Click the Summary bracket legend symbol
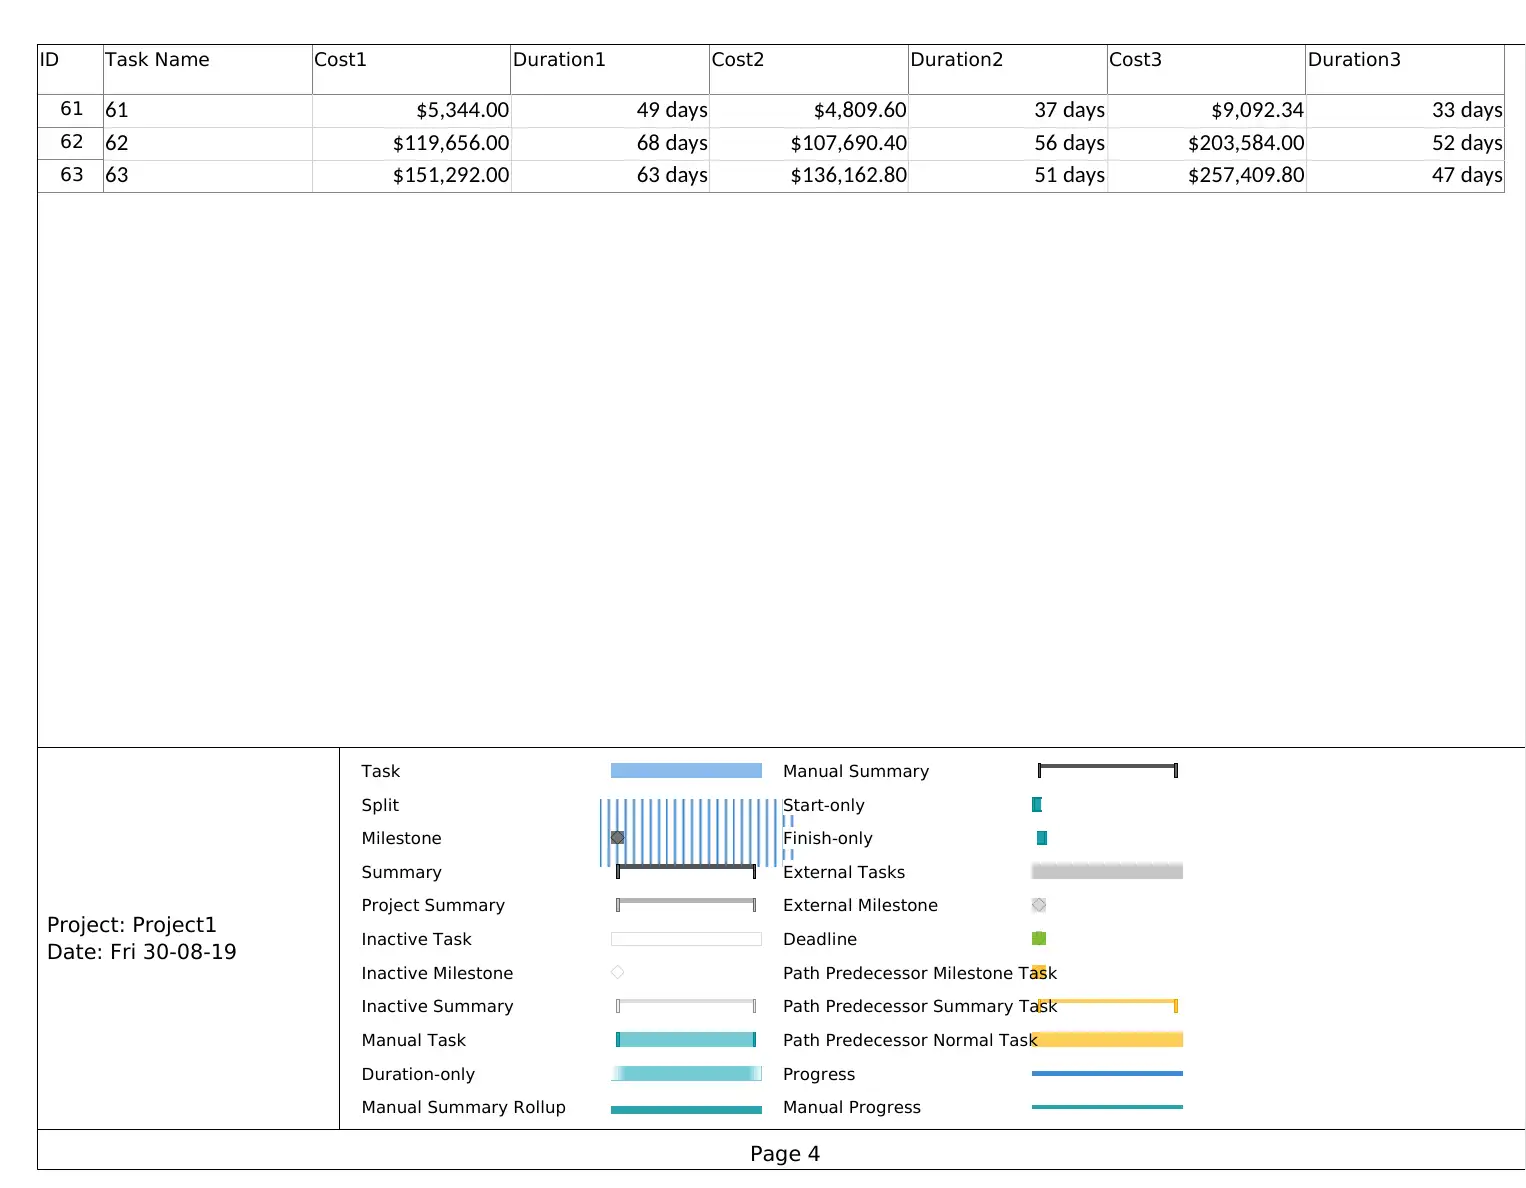This screenshot has width=1526, height=1188. (686, 871)
